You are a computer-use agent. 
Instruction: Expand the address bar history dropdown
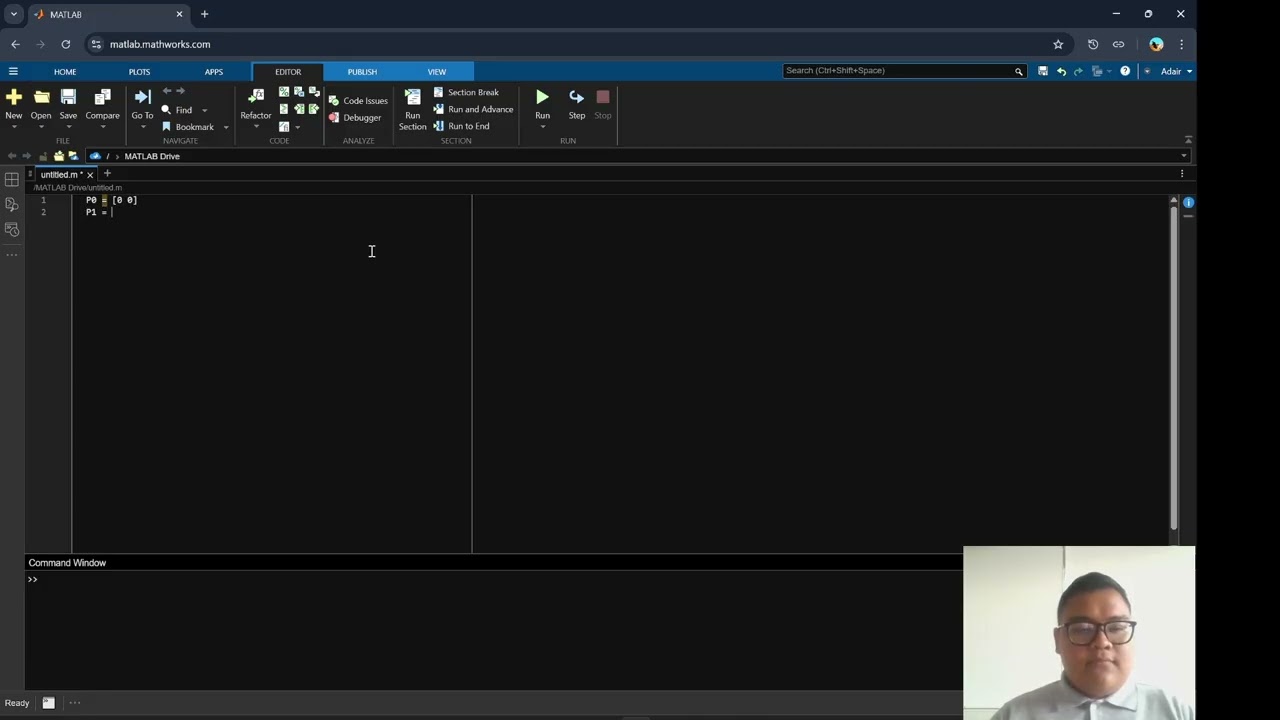point(1184,156)
